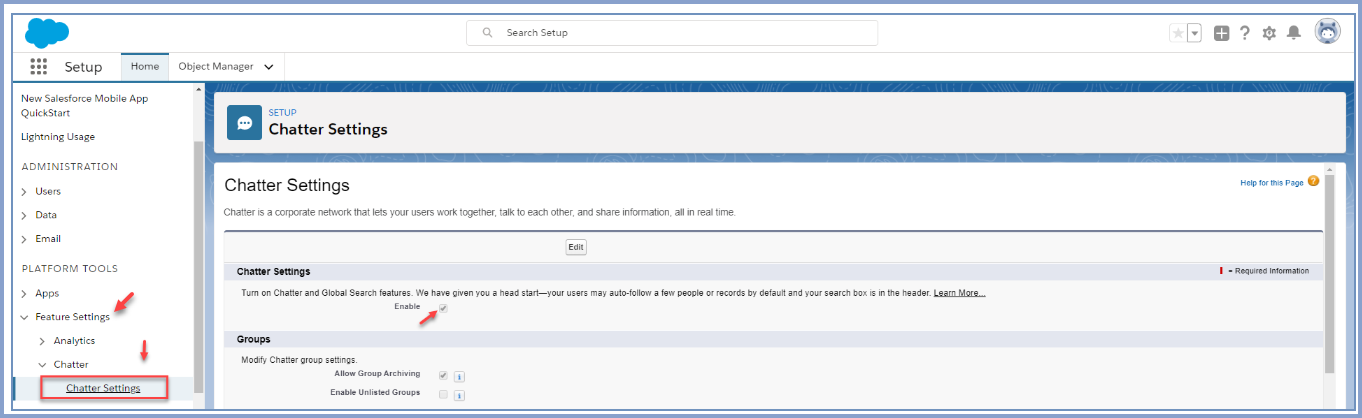Expand the Analytics chevron
The width and height of the screenshot is (1362, 418).
point(42,341)
